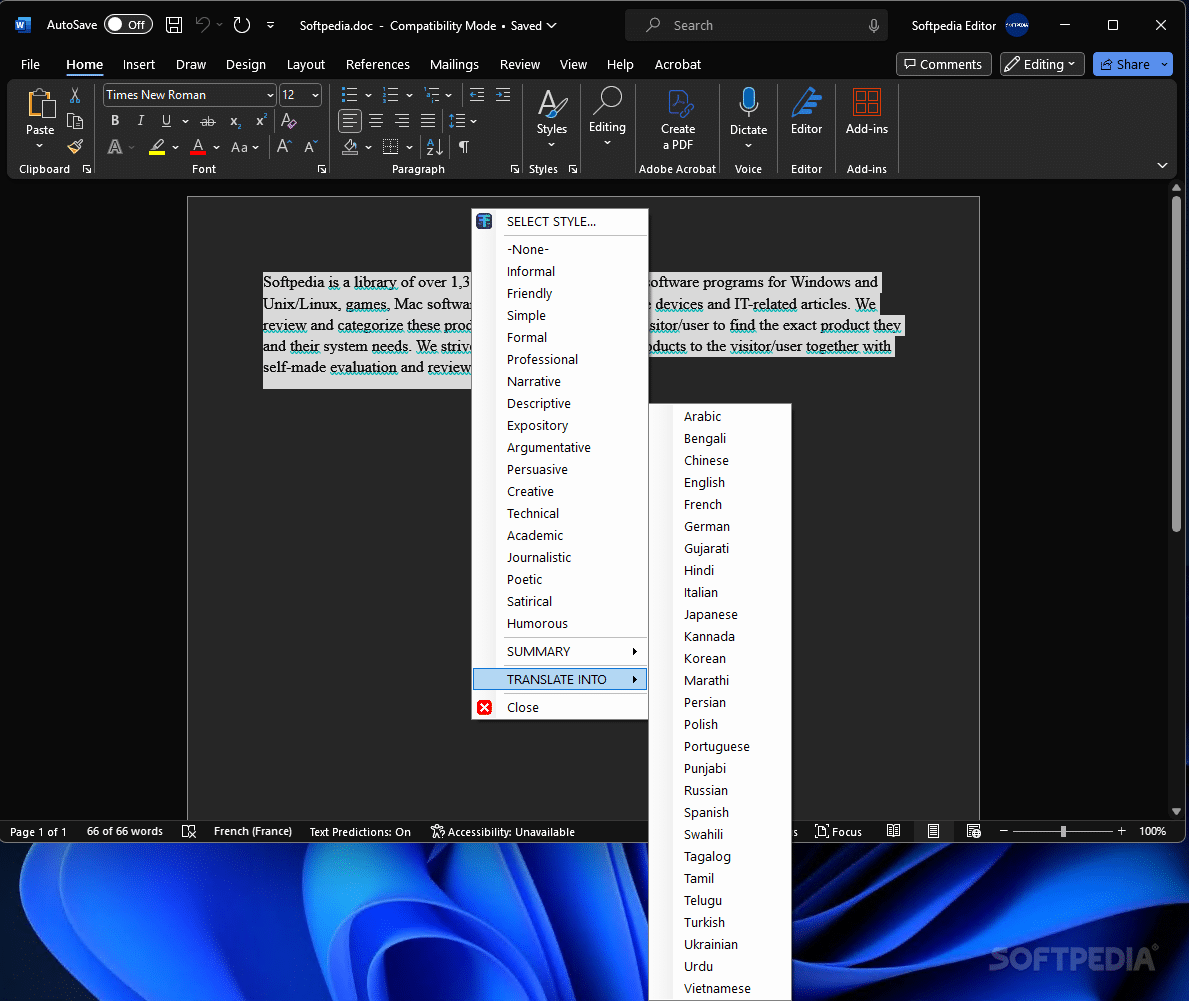Switch to Web Layout view icon
The height and width of the screenshot is (1001, 1189).
point(974,831)
